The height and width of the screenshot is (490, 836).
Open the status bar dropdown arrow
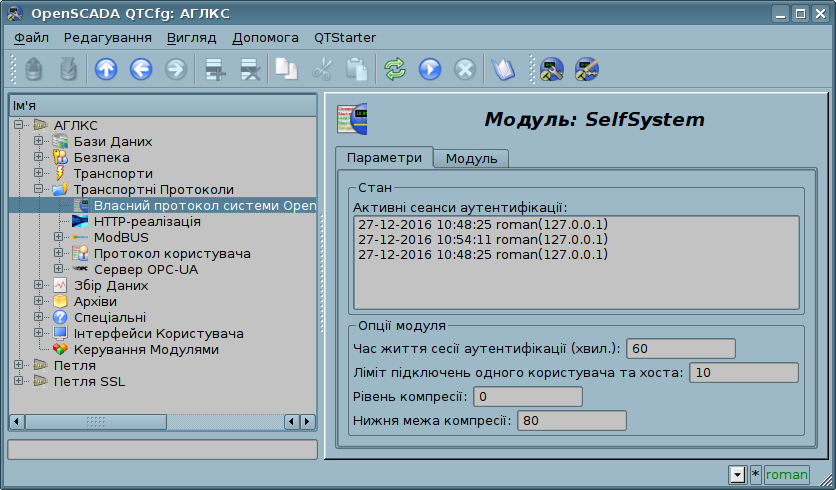click(x=737, y=475)
